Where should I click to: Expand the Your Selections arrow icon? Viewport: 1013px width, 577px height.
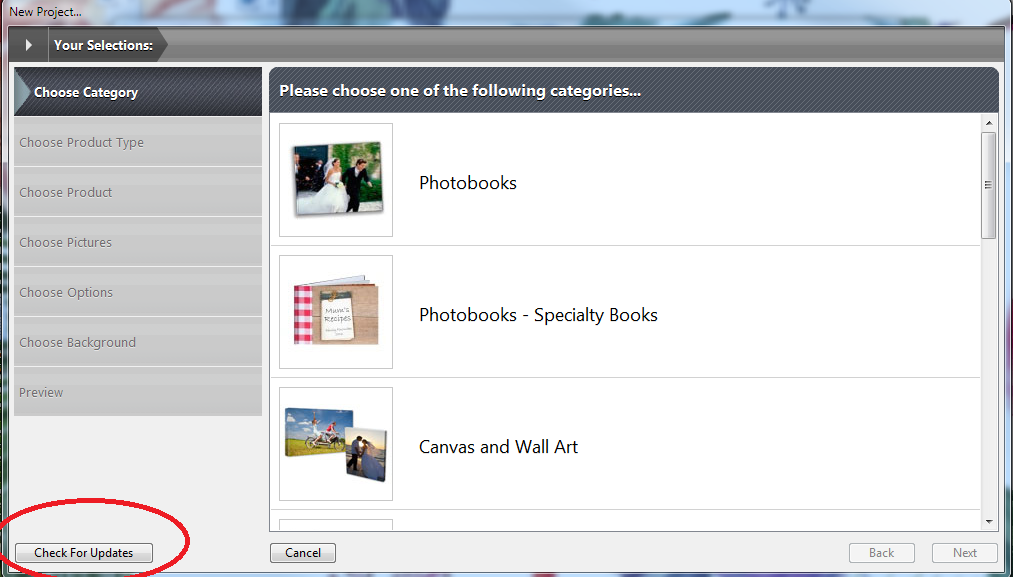coord(28,45)
